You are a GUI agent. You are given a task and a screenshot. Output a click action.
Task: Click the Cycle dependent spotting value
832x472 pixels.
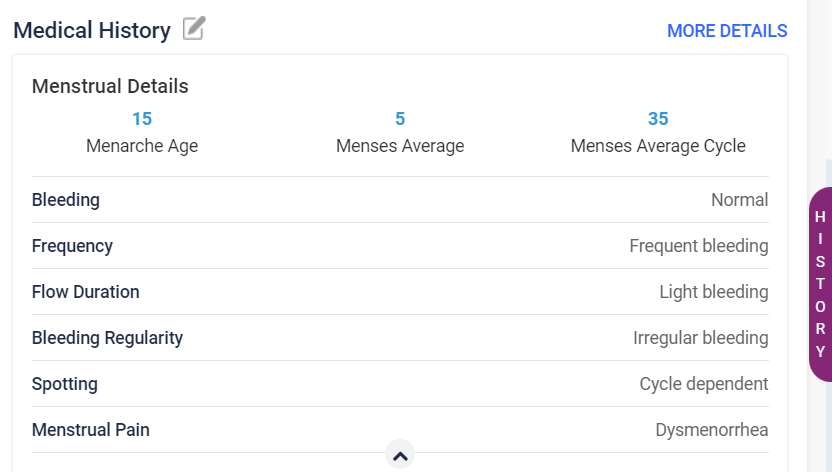pyautogui.click(x=703, y=384)
